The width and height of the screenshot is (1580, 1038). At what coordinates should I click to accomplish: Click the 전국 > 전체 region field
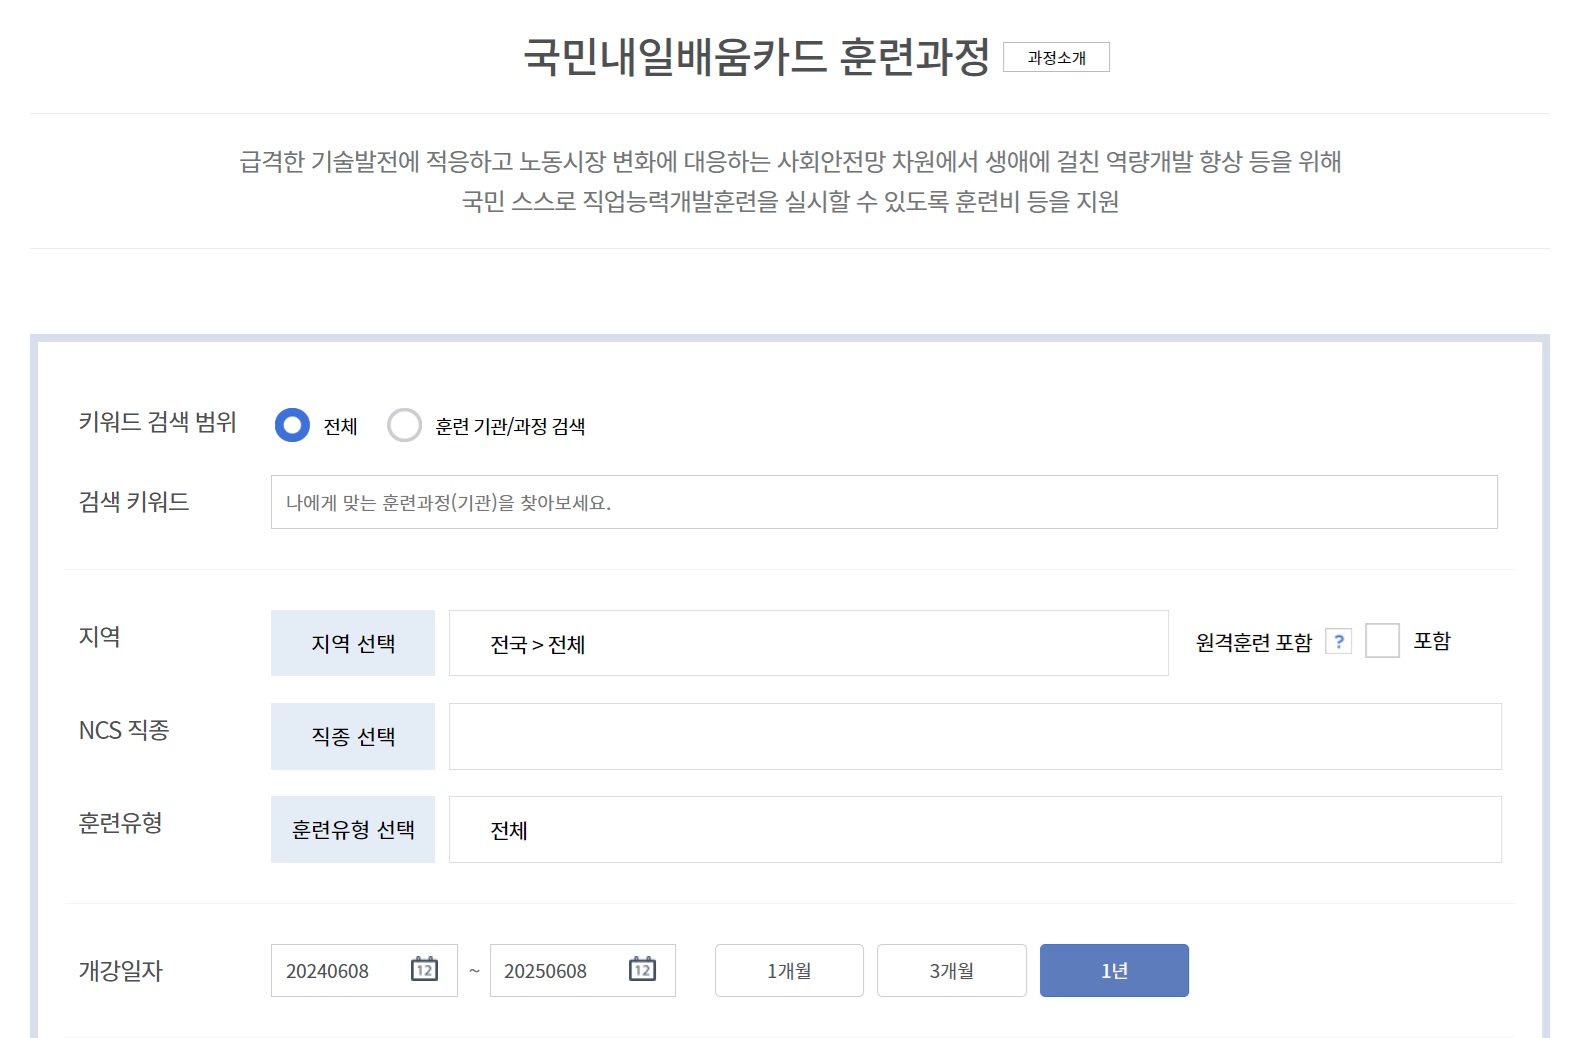coord(808,643)
